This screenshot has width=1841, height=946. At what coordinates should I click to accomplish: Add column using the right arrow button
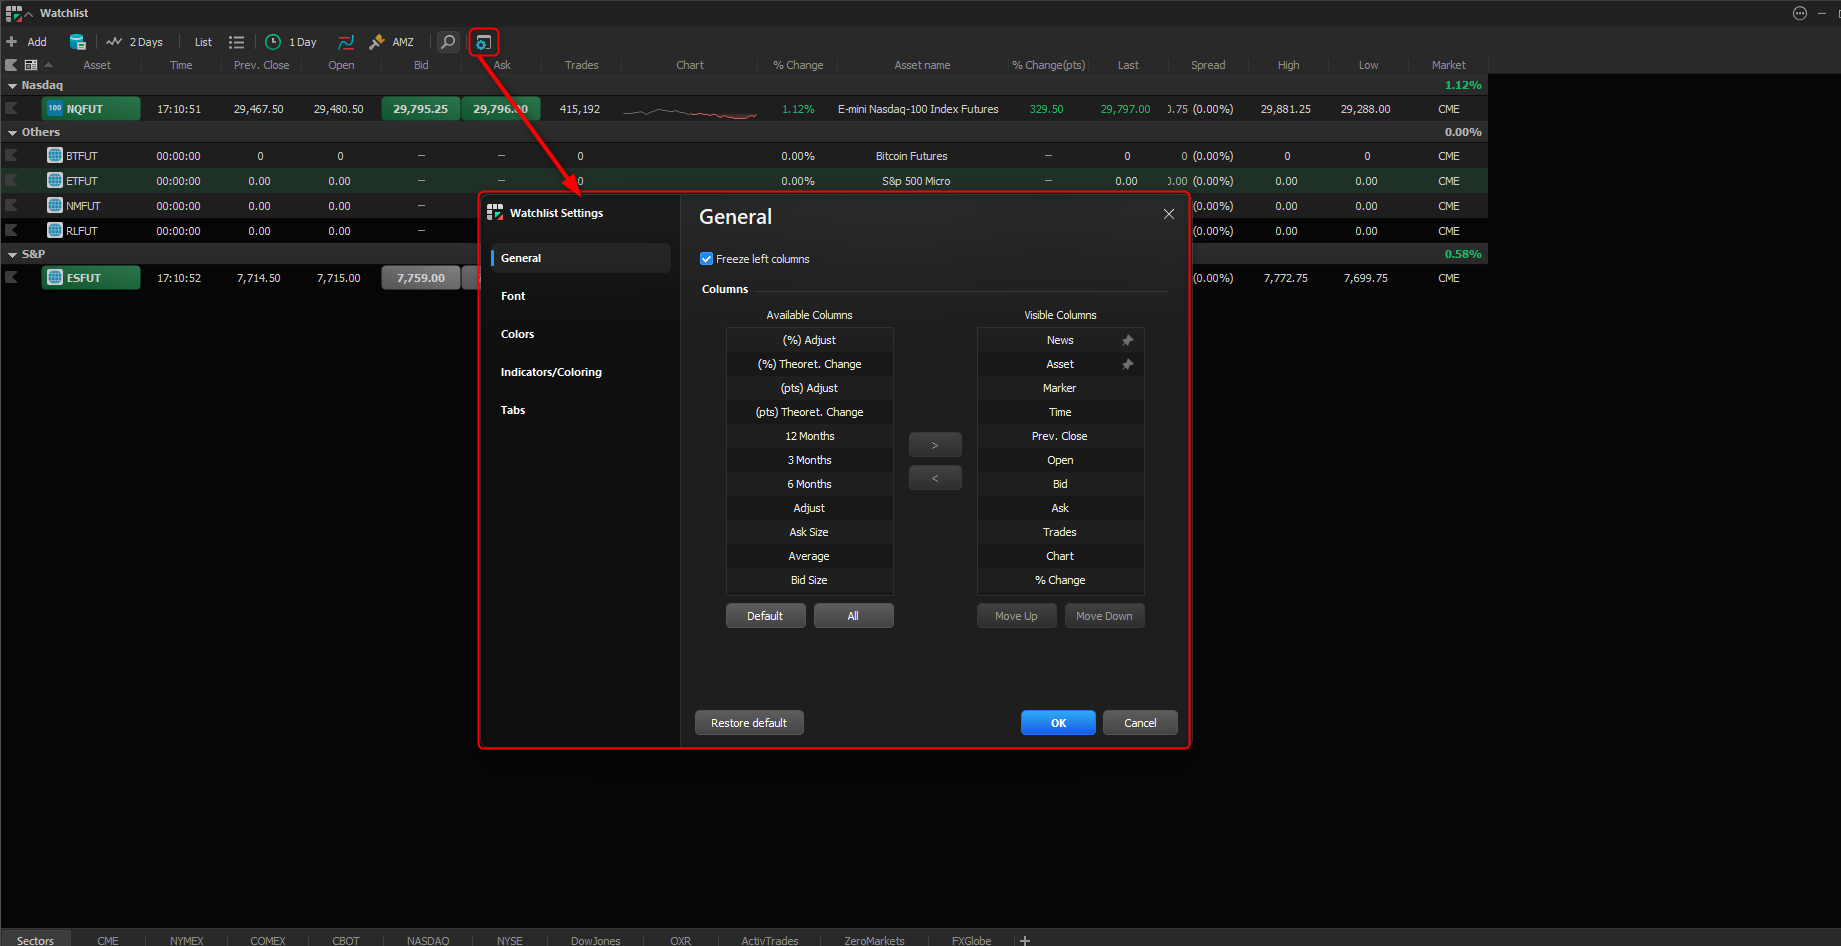click(935, 445)
